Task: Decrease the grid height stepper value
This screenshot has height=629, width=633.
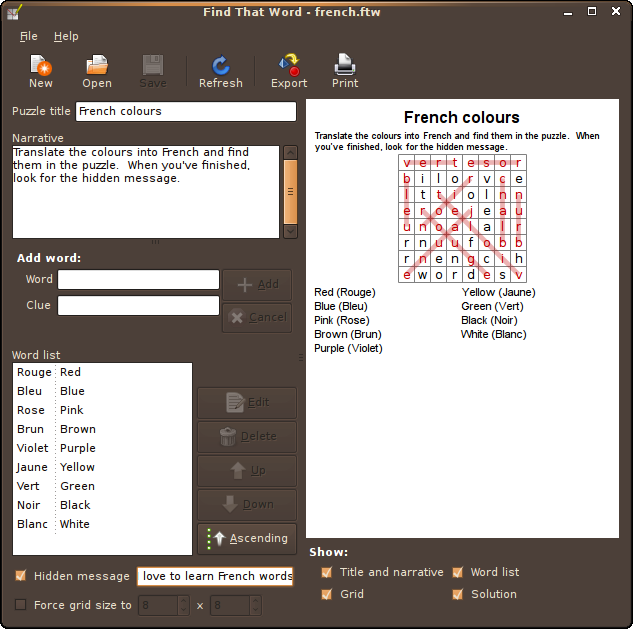Action: pyautogui.click(x=256, y=610)
